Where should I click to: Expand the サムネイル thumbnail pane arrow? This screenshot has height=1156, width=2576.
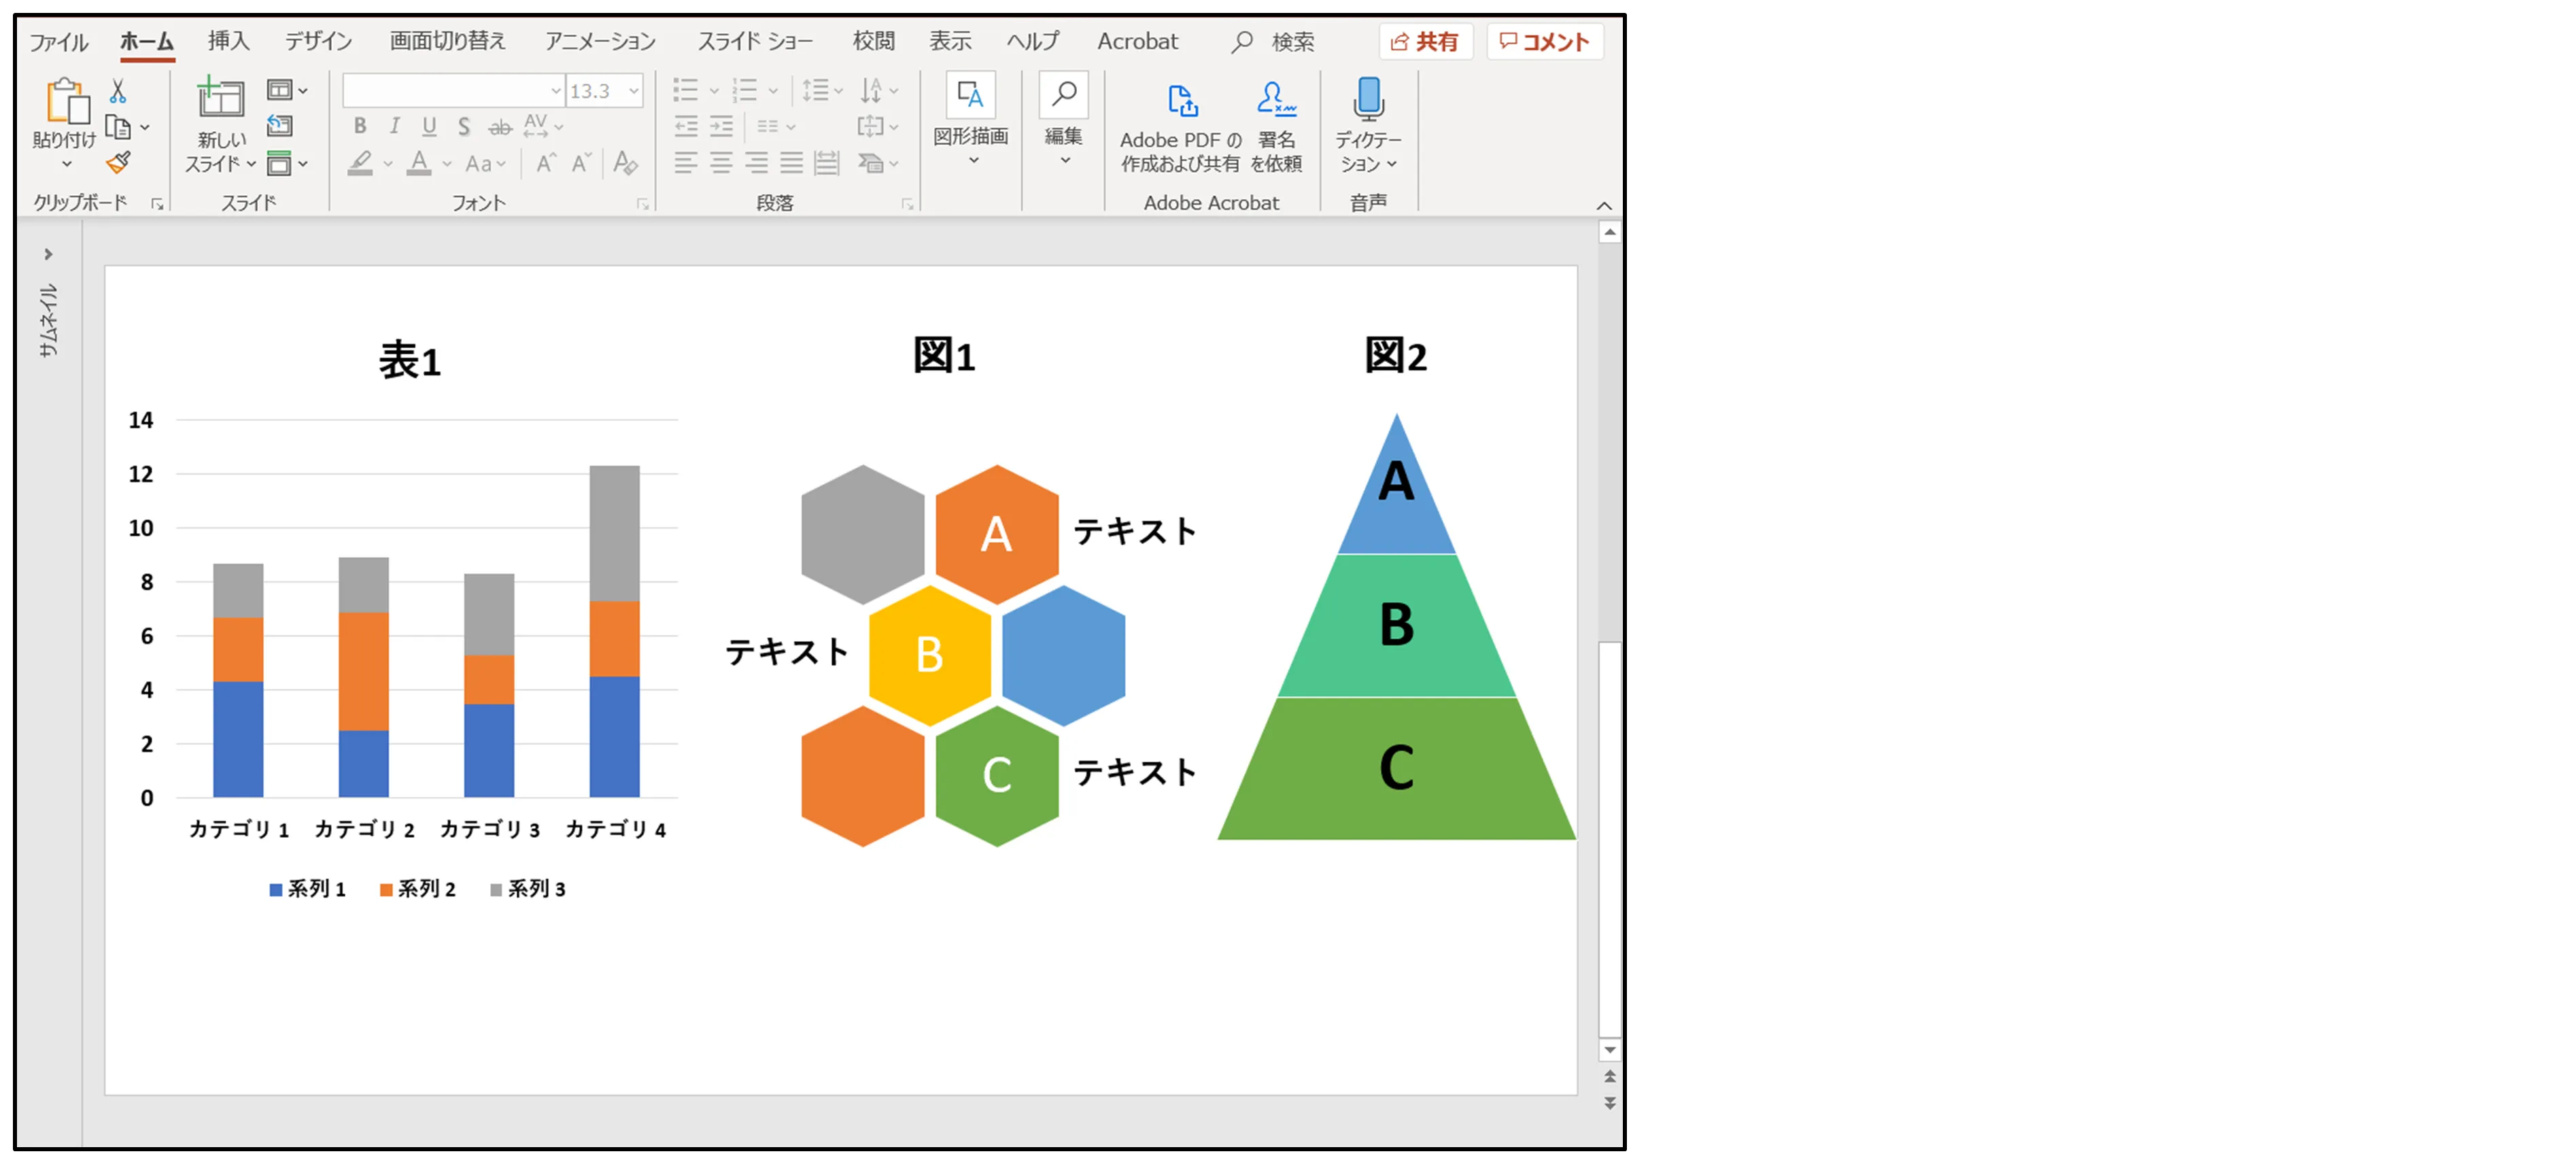(x=47, y=254)
